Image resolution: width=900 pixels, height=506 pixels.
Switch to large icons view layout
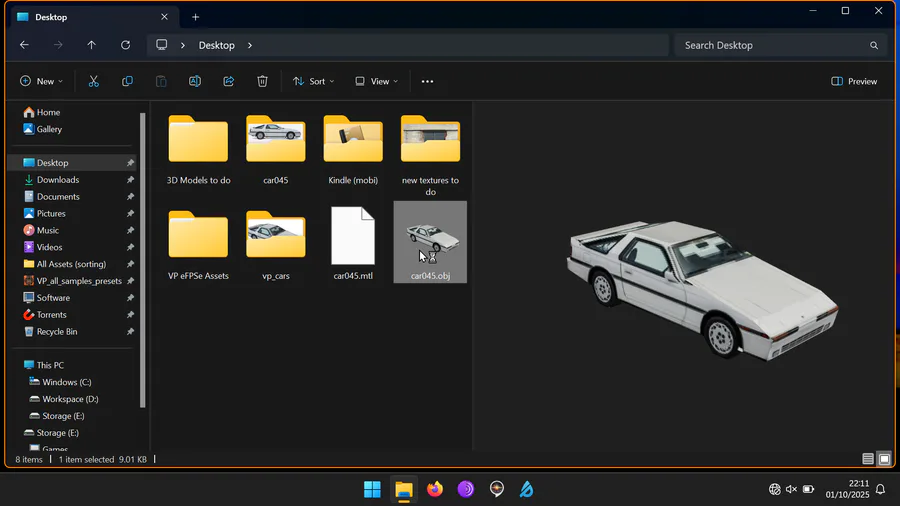884,459
